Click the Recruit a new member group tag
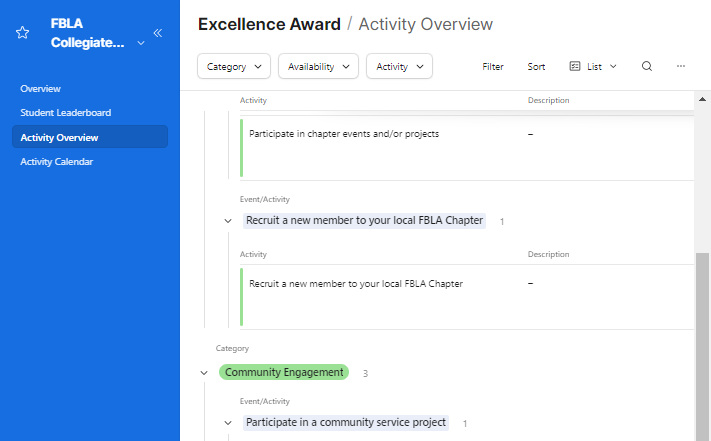The image size is (711, 441). point(364,221)
